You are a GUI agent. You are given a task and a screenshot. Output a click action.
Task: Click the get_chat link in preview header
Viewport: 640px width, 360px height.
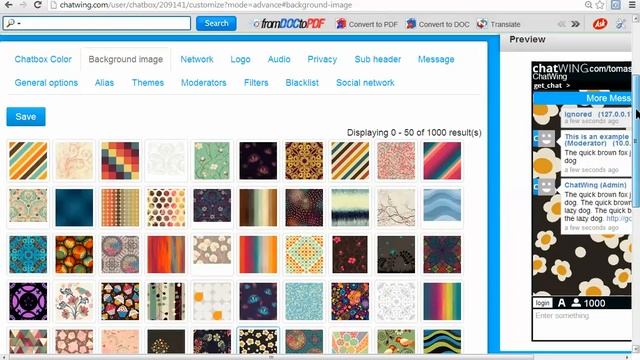coord(551,85)
